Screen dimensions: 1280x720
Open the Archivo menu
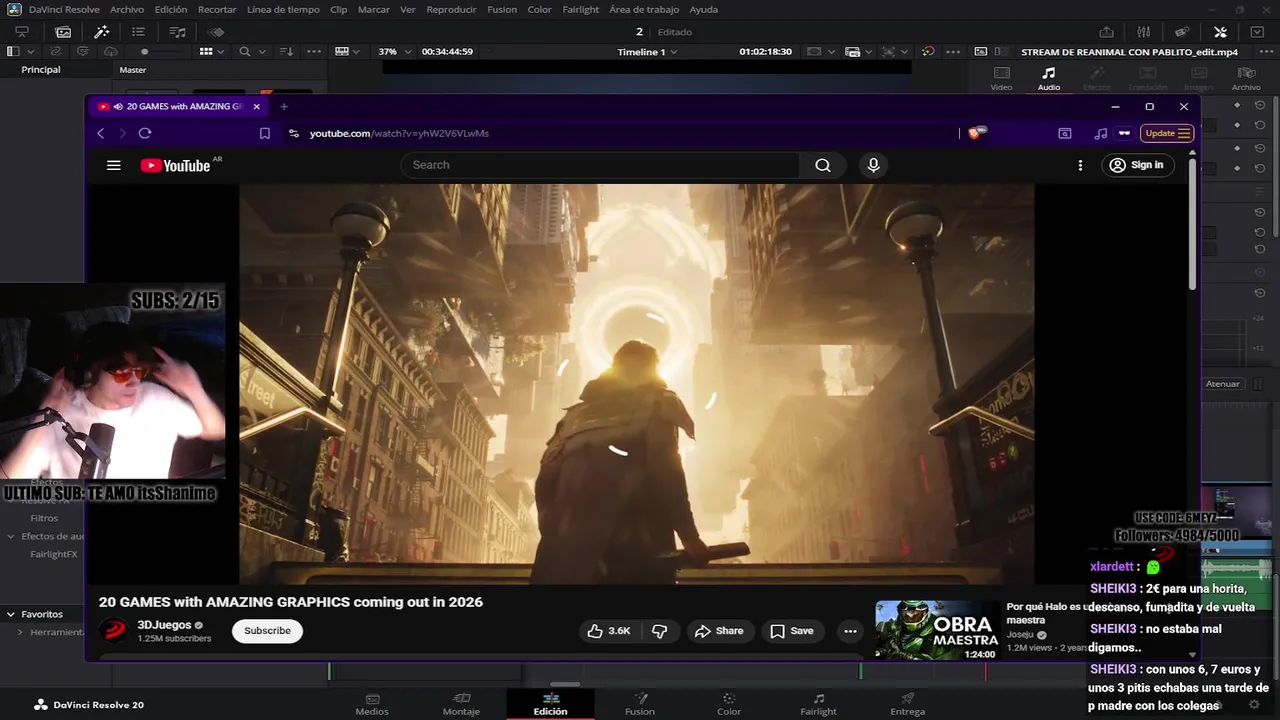(127, 9)
